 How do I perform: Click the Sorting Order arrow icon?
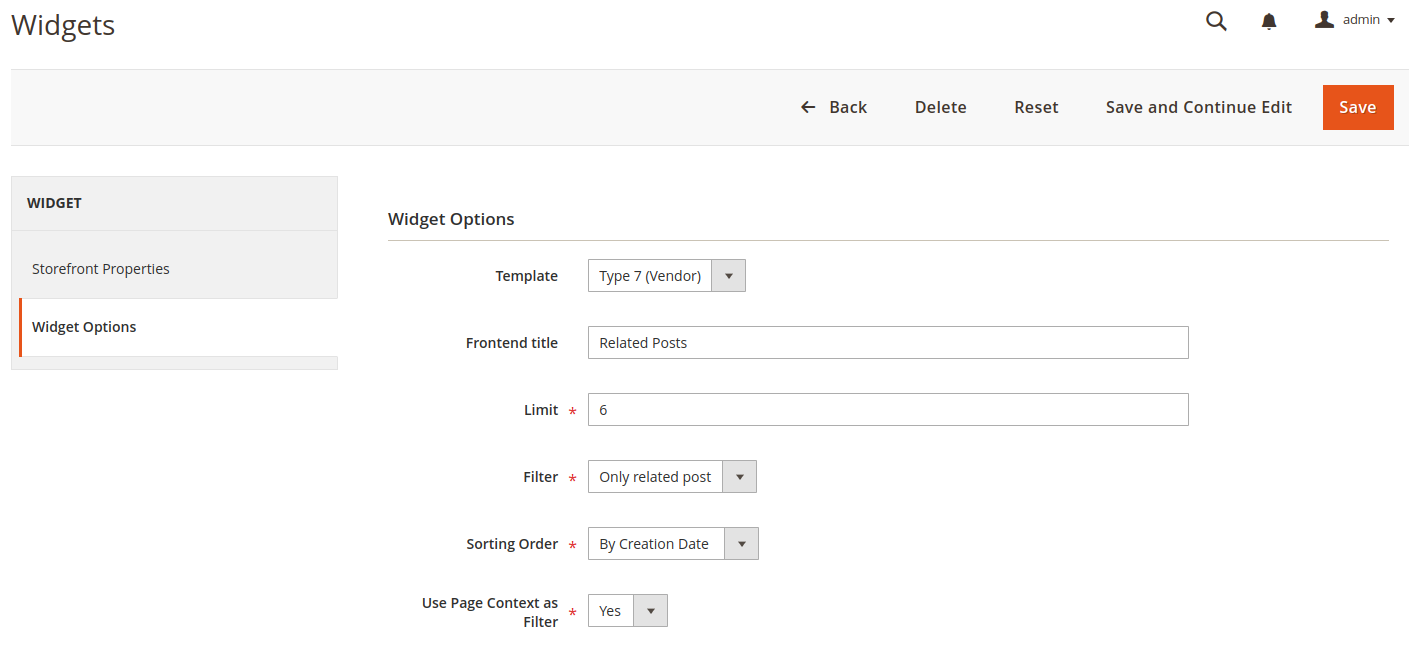tap(741, 544)
